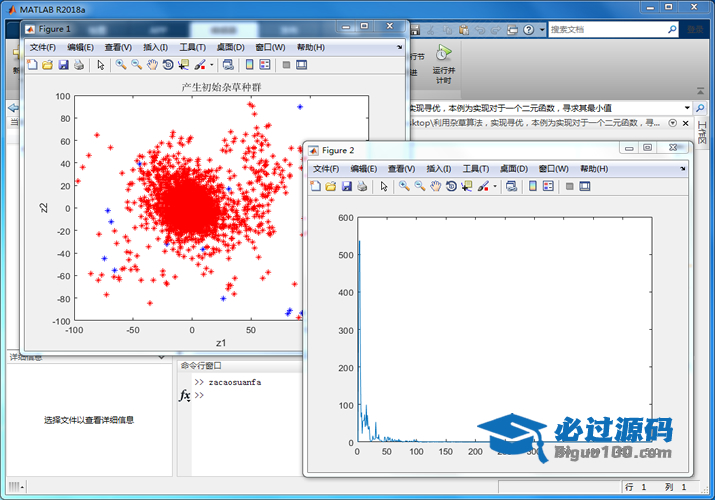Open 窗口(W) menu in Figure 1
This screenshot has width=715, height=500.
pos(270,47)
